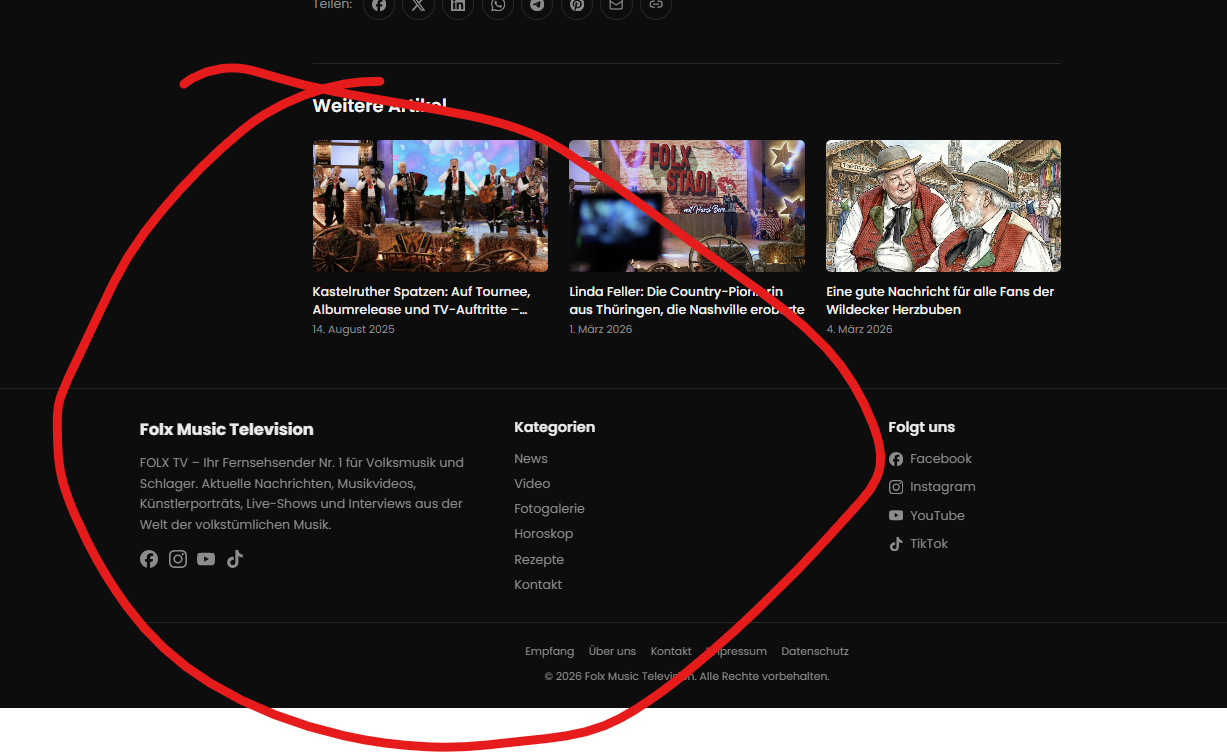Click the 4. März 2026 date
This screenshot has width=1227, height=753.
(859, 329)
